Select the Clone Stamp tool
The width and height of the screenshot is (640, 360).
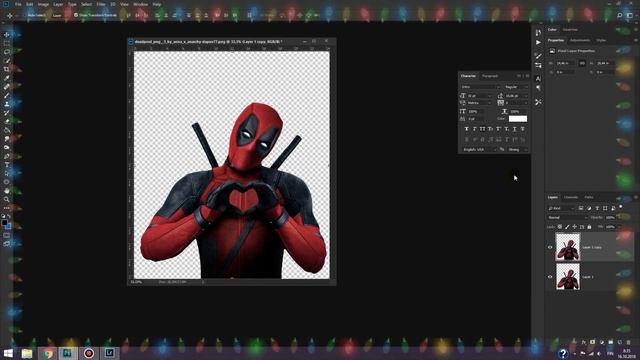coord(7,104)
